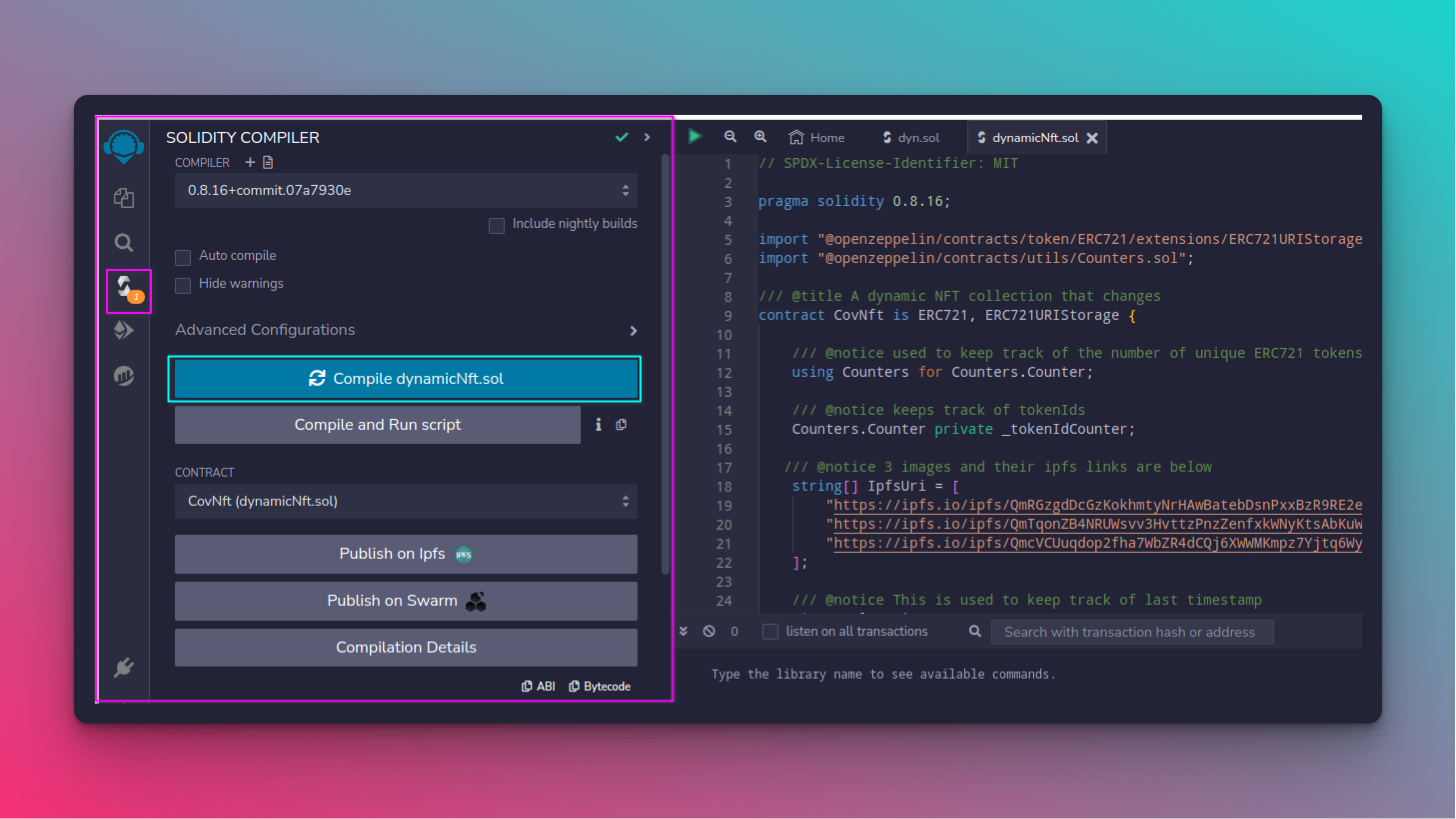
Task: Click '@notice keeps track of tokenIds' comment
Action: [938, 410]
